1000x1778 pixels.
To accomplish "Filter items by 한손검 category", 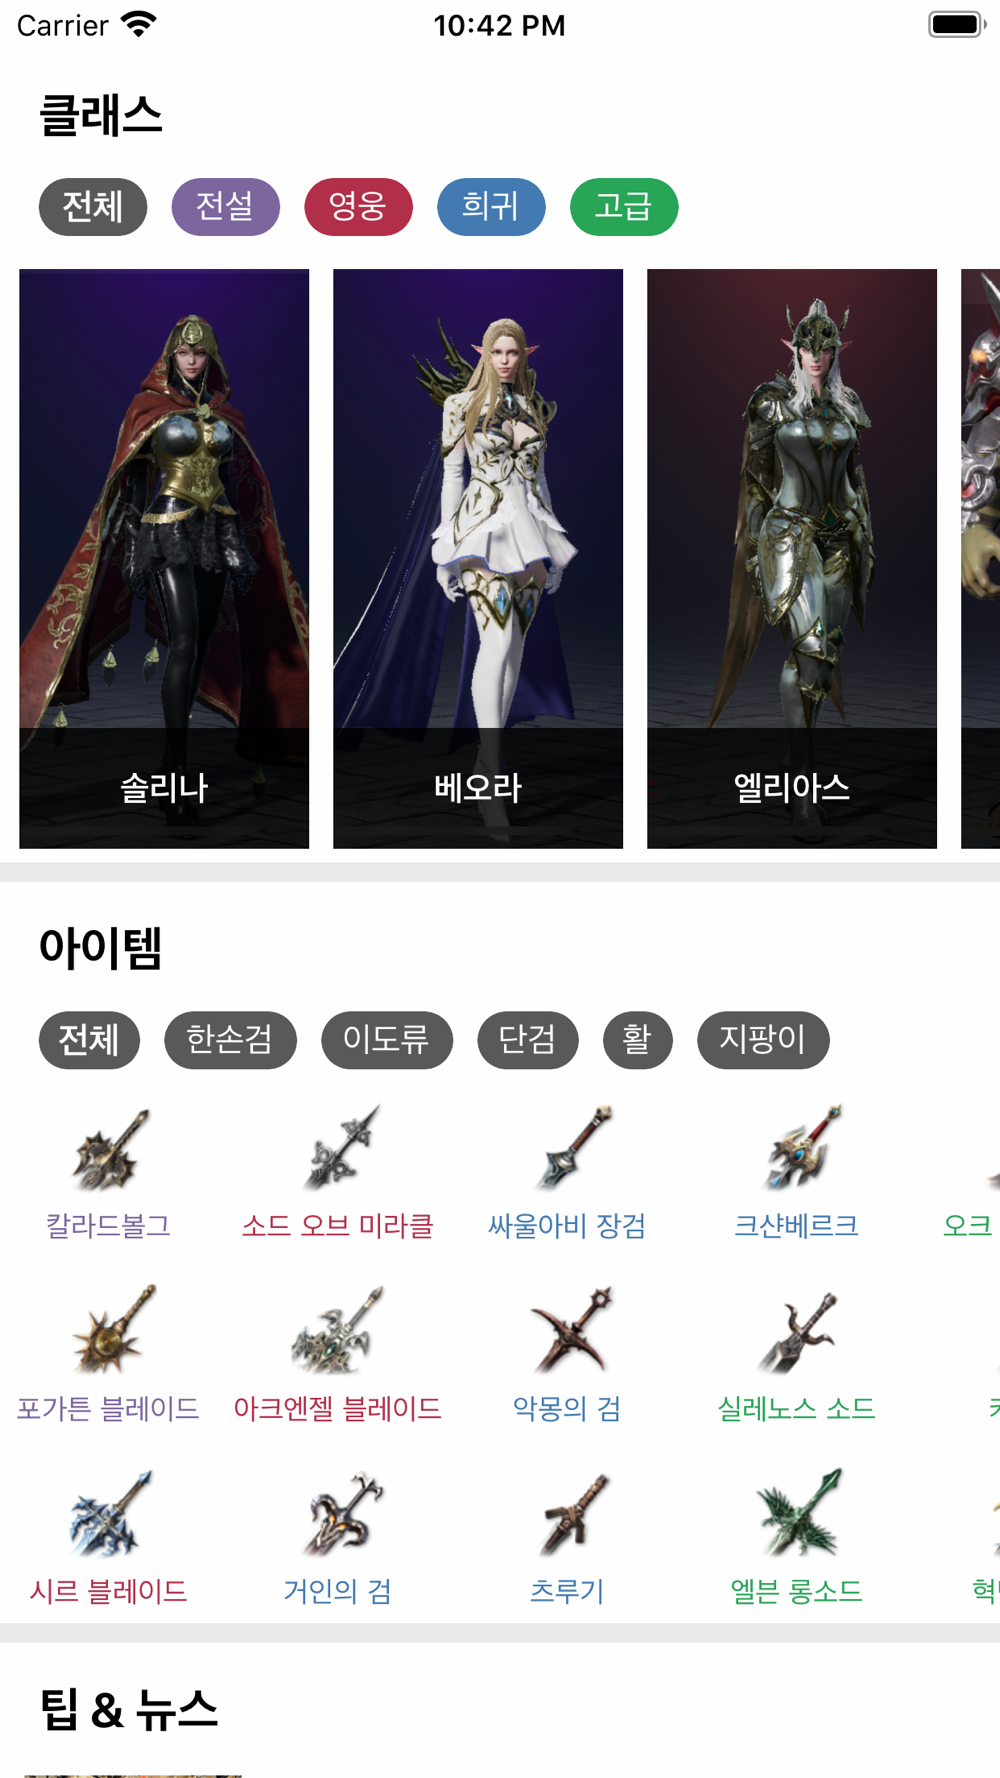I will (230, 1040).
